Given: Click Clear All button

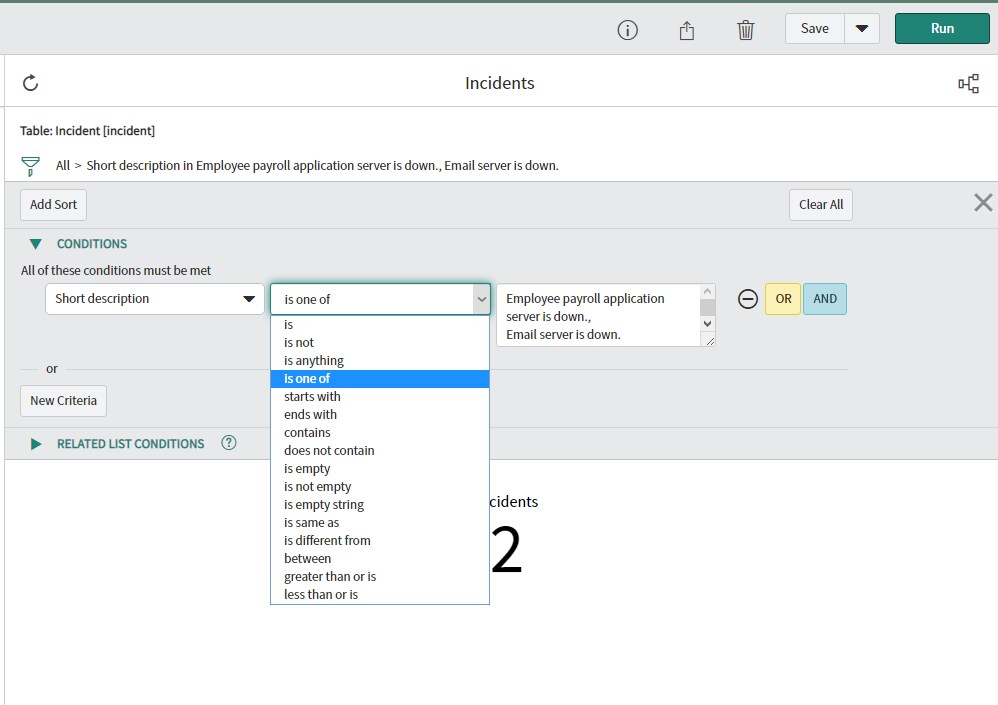Looking at the screenshot, I should coord(820,205).
